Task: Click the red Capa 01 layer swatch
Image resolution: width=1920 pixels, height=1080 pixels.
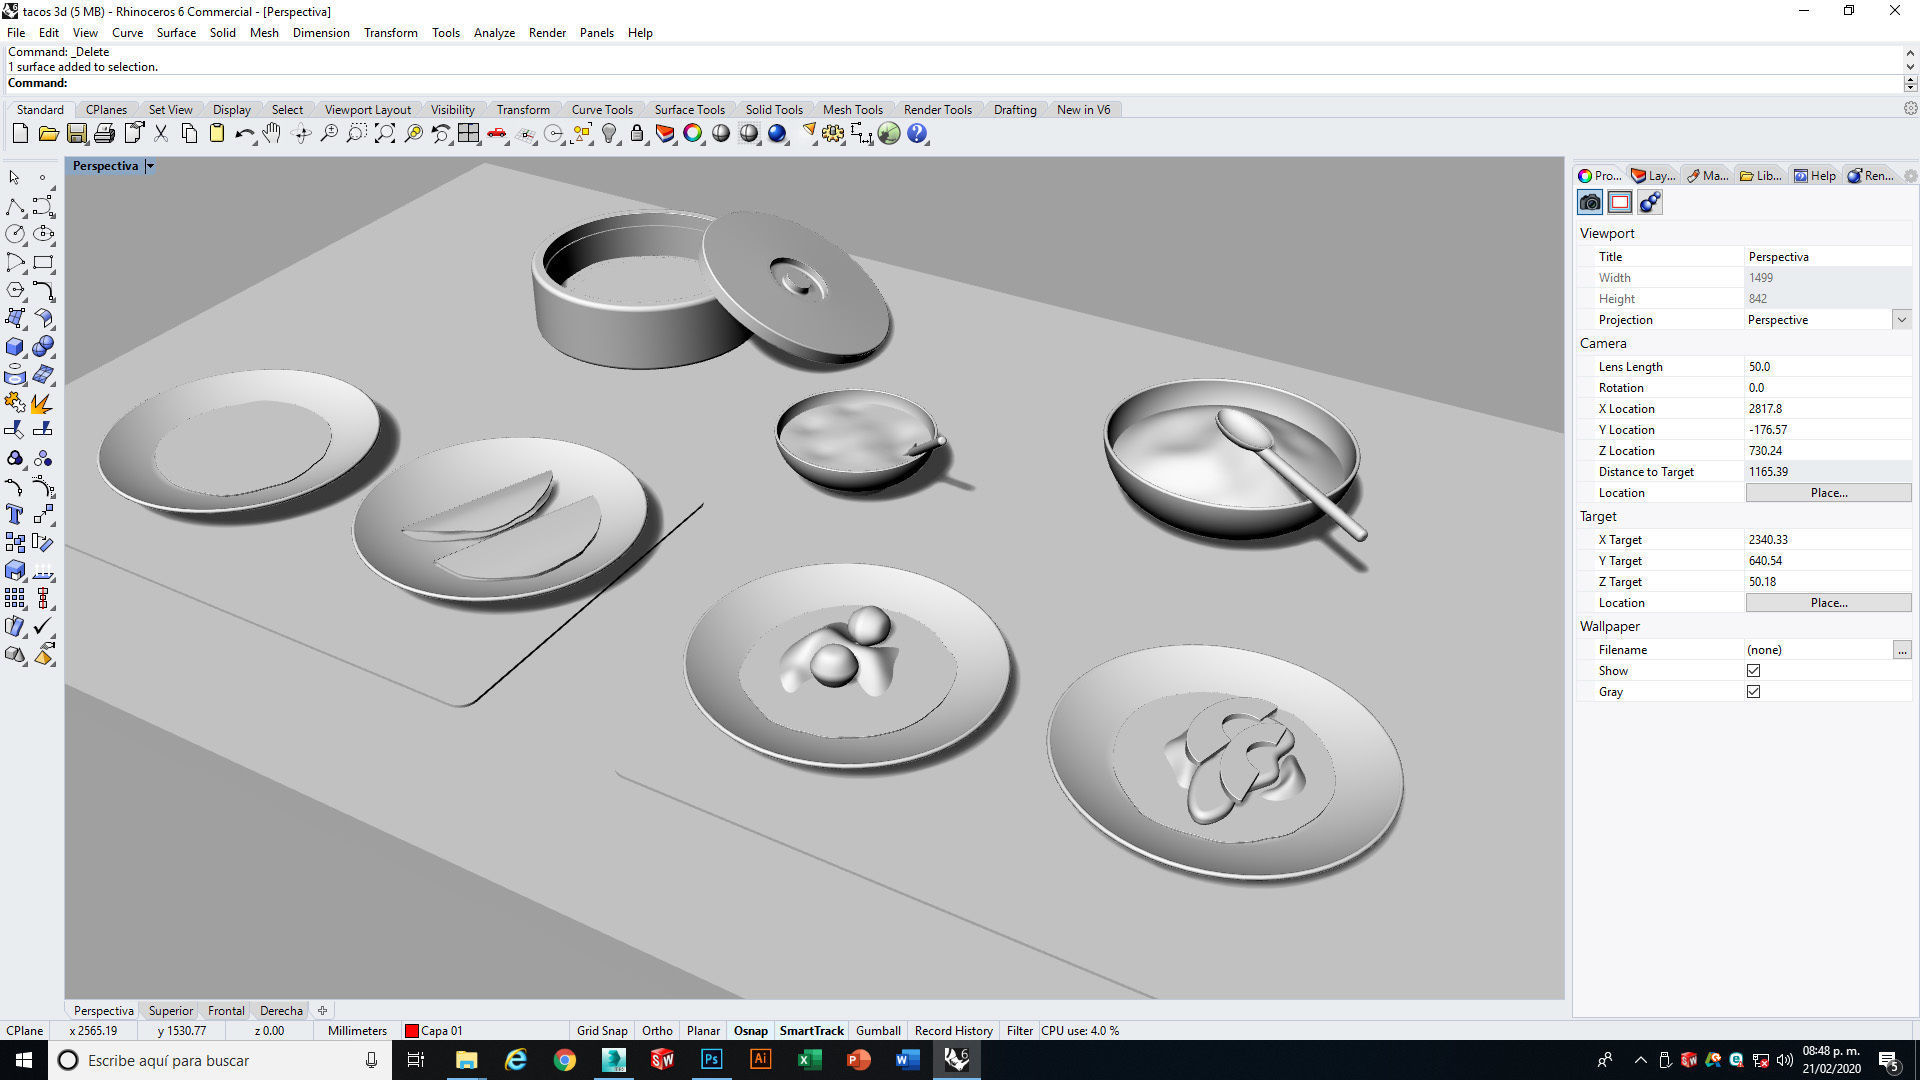Action: coord(411,1031)
